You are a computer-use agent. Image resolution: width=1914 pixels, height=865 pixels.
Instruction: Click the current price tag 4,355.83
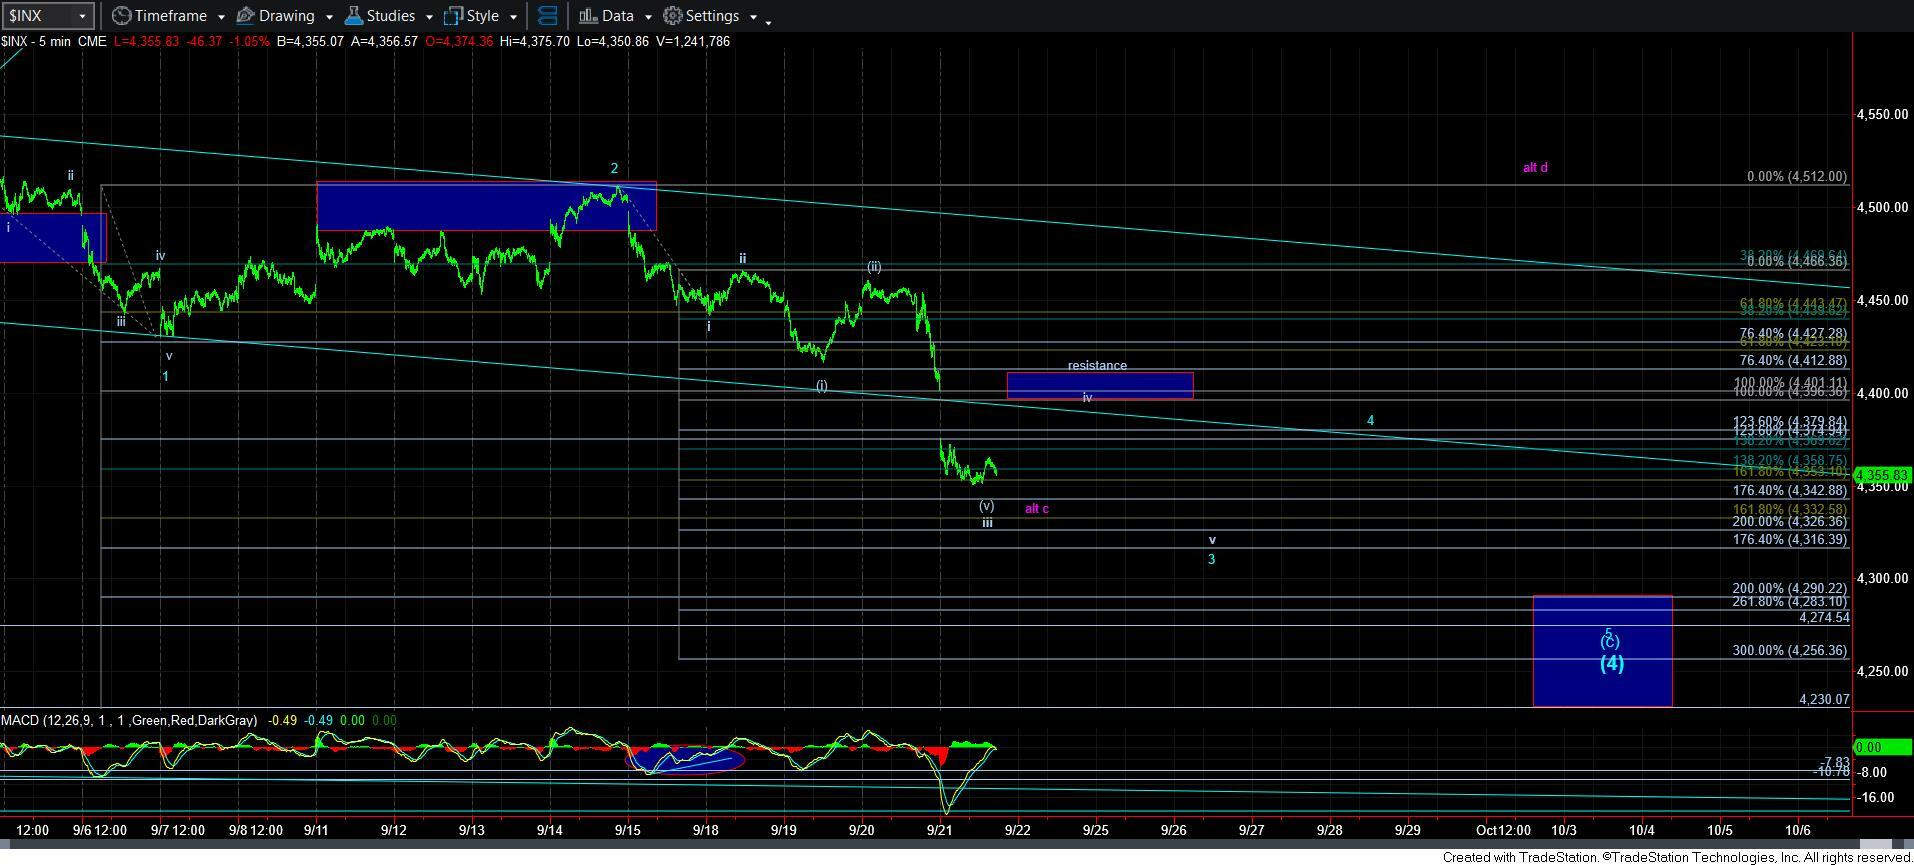[1882, 475]
